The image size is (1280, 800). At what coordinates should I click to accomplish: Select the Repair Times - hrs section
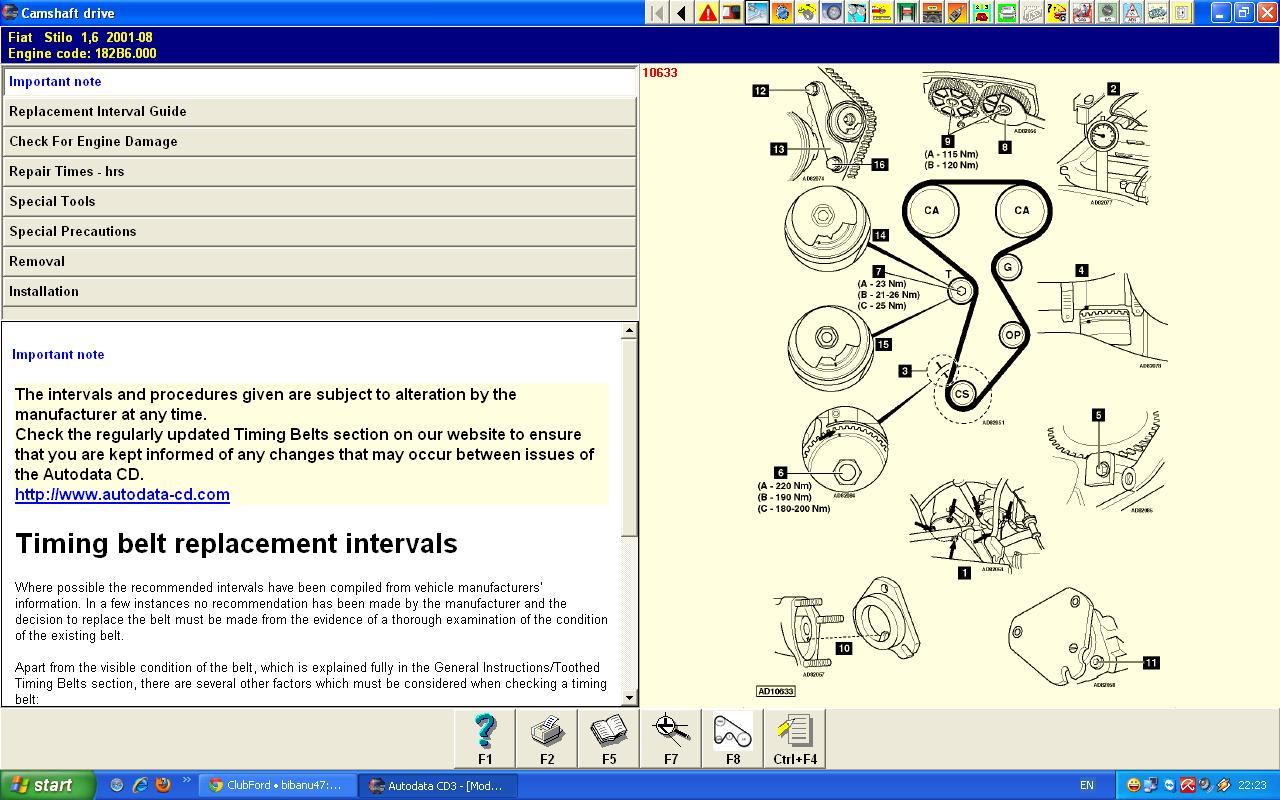pos(319,172)
